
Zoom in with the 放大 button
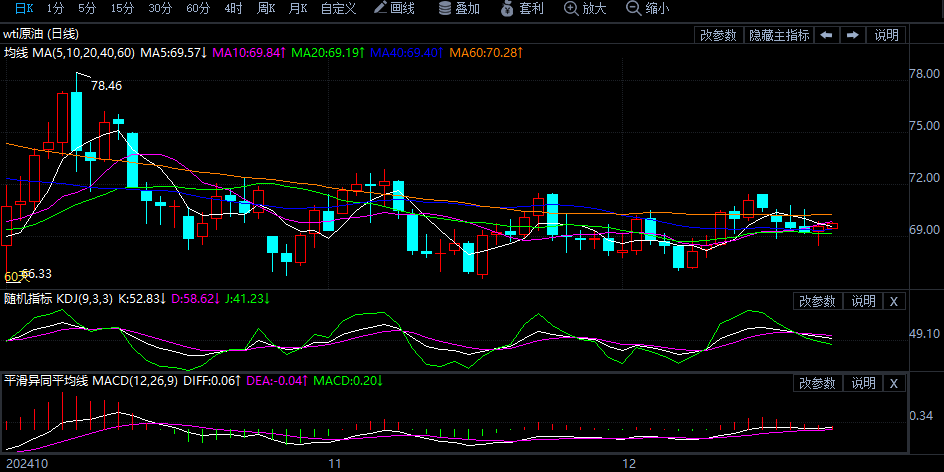585,9
